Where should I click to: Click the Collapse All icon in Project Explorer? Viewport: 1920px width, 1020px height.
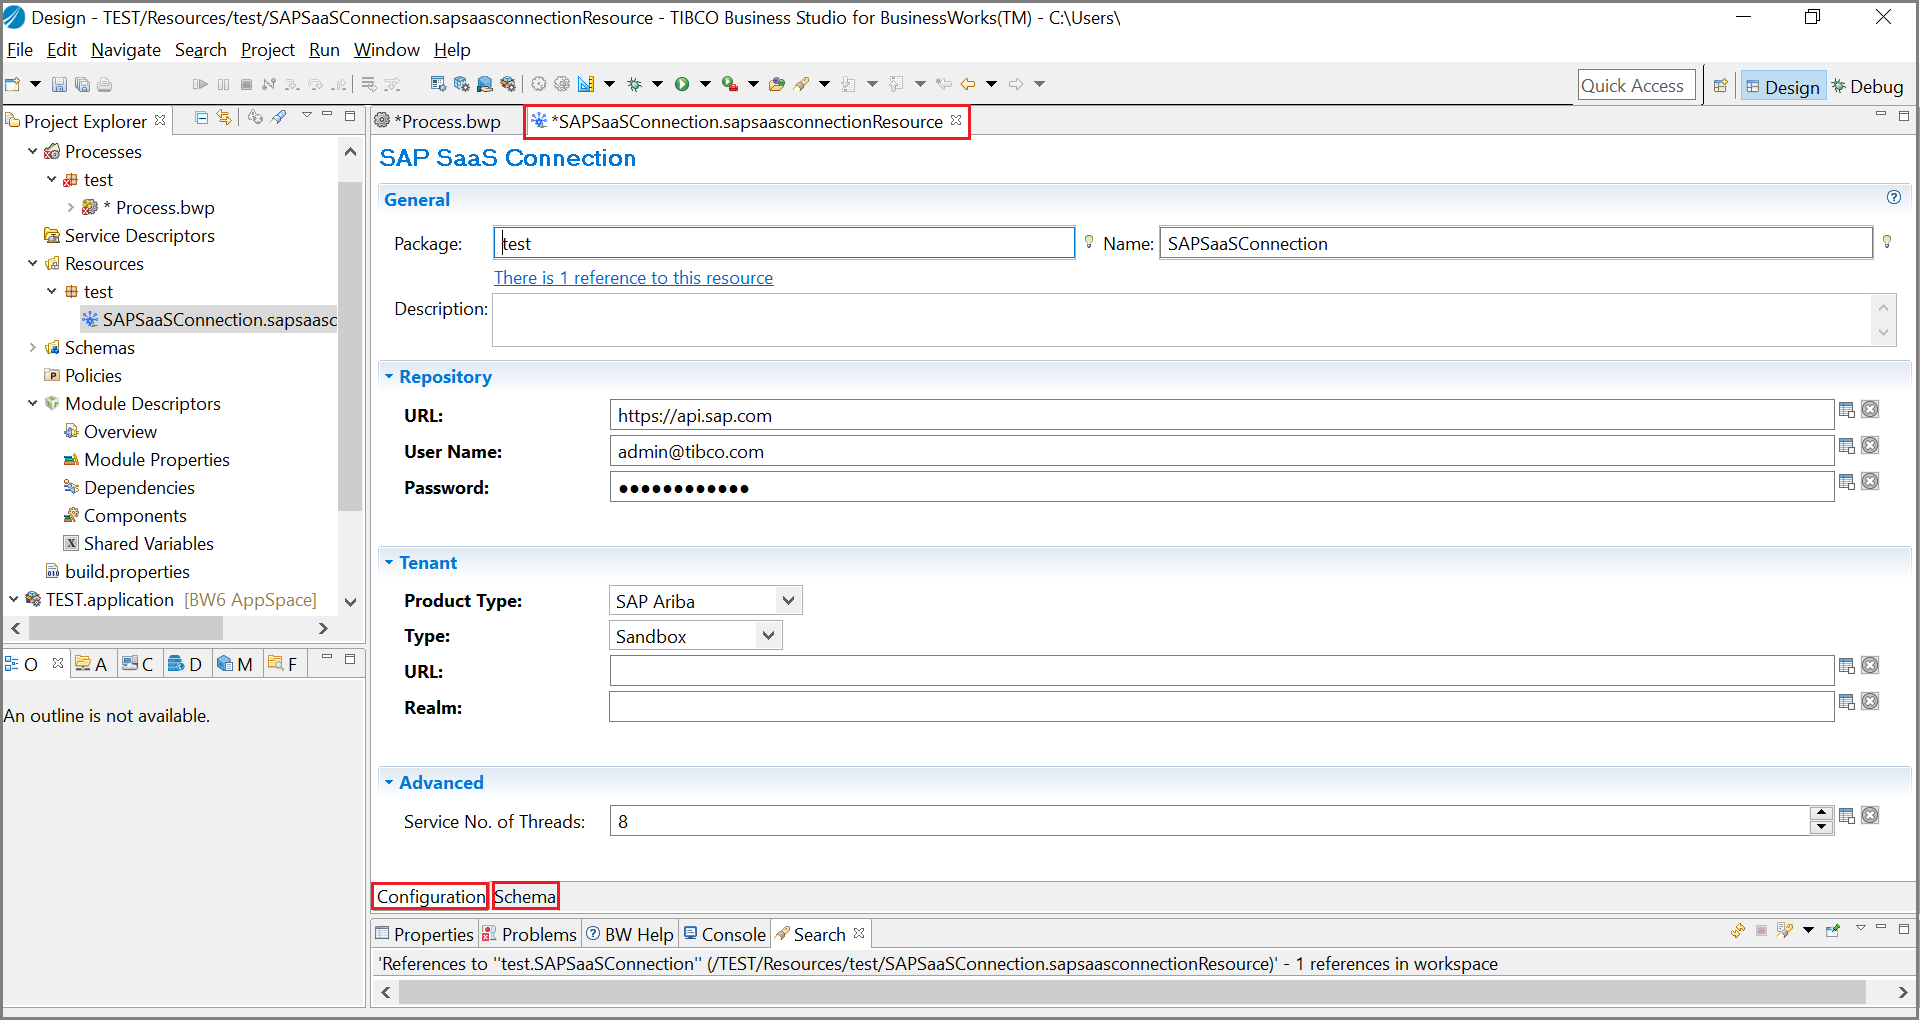[201, 118]
